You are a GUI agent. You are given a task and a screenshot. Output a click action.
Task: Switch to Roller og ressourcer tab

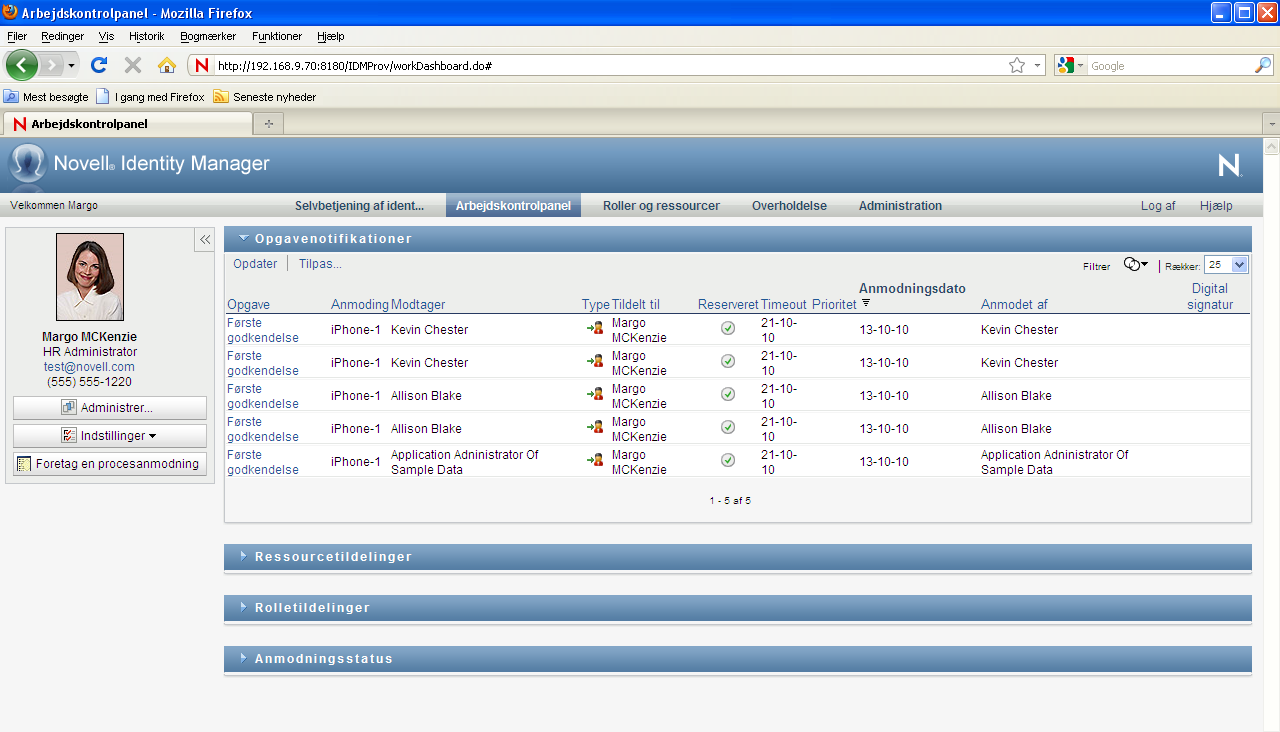pos(661,206)
